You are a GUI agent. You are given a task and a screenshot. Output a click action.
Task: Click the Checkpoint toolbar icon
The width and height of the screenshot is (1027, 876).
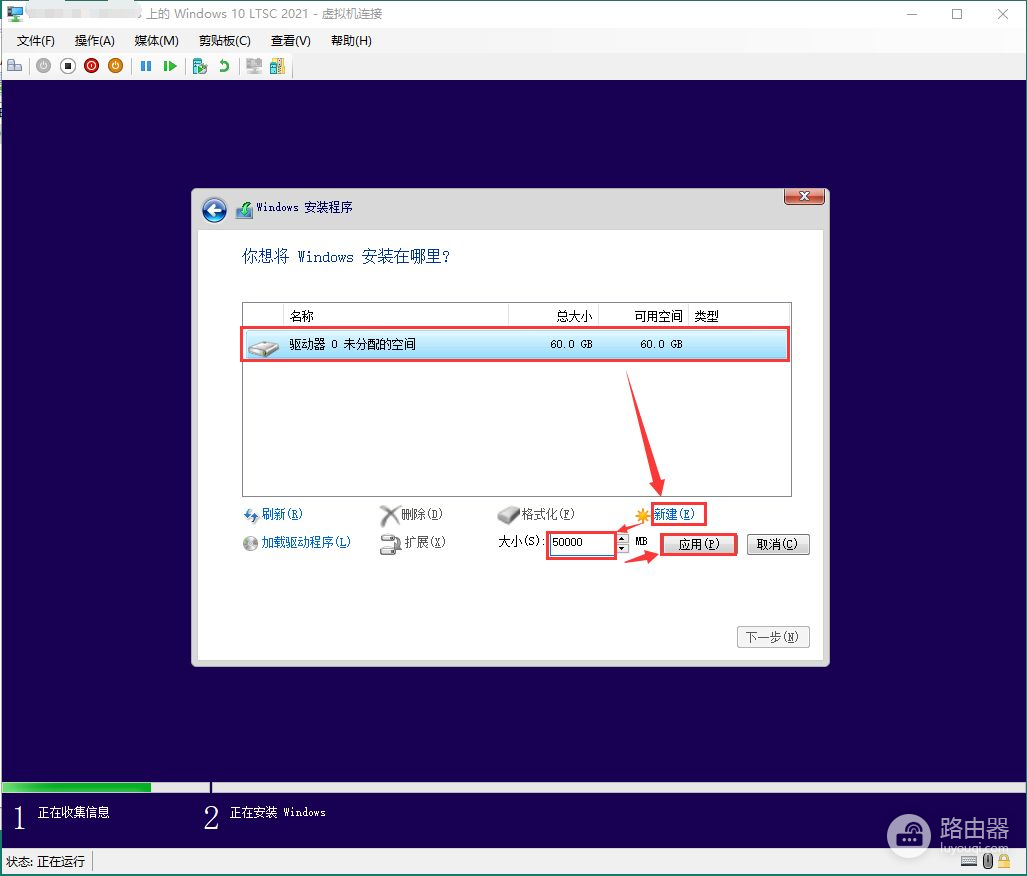coord(200,66)
